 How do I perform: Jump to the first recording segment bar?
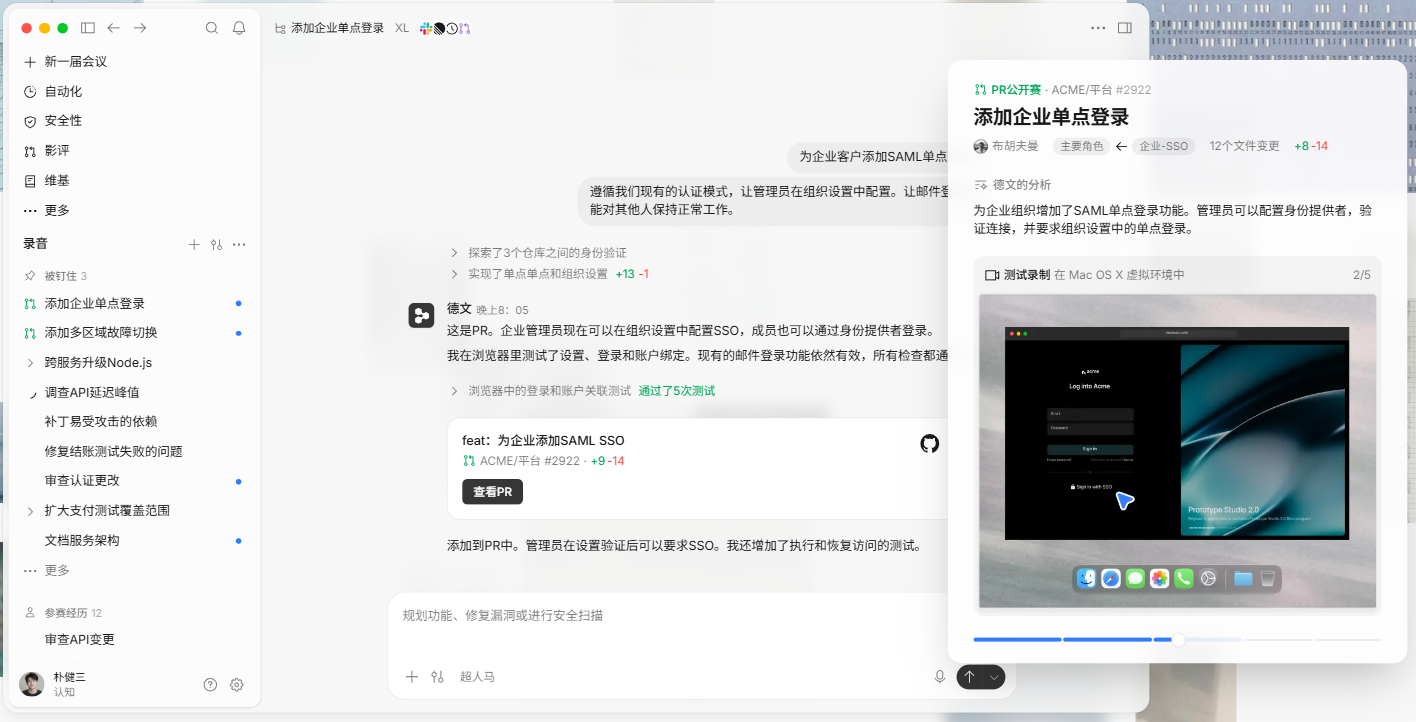pos(1017,640)
